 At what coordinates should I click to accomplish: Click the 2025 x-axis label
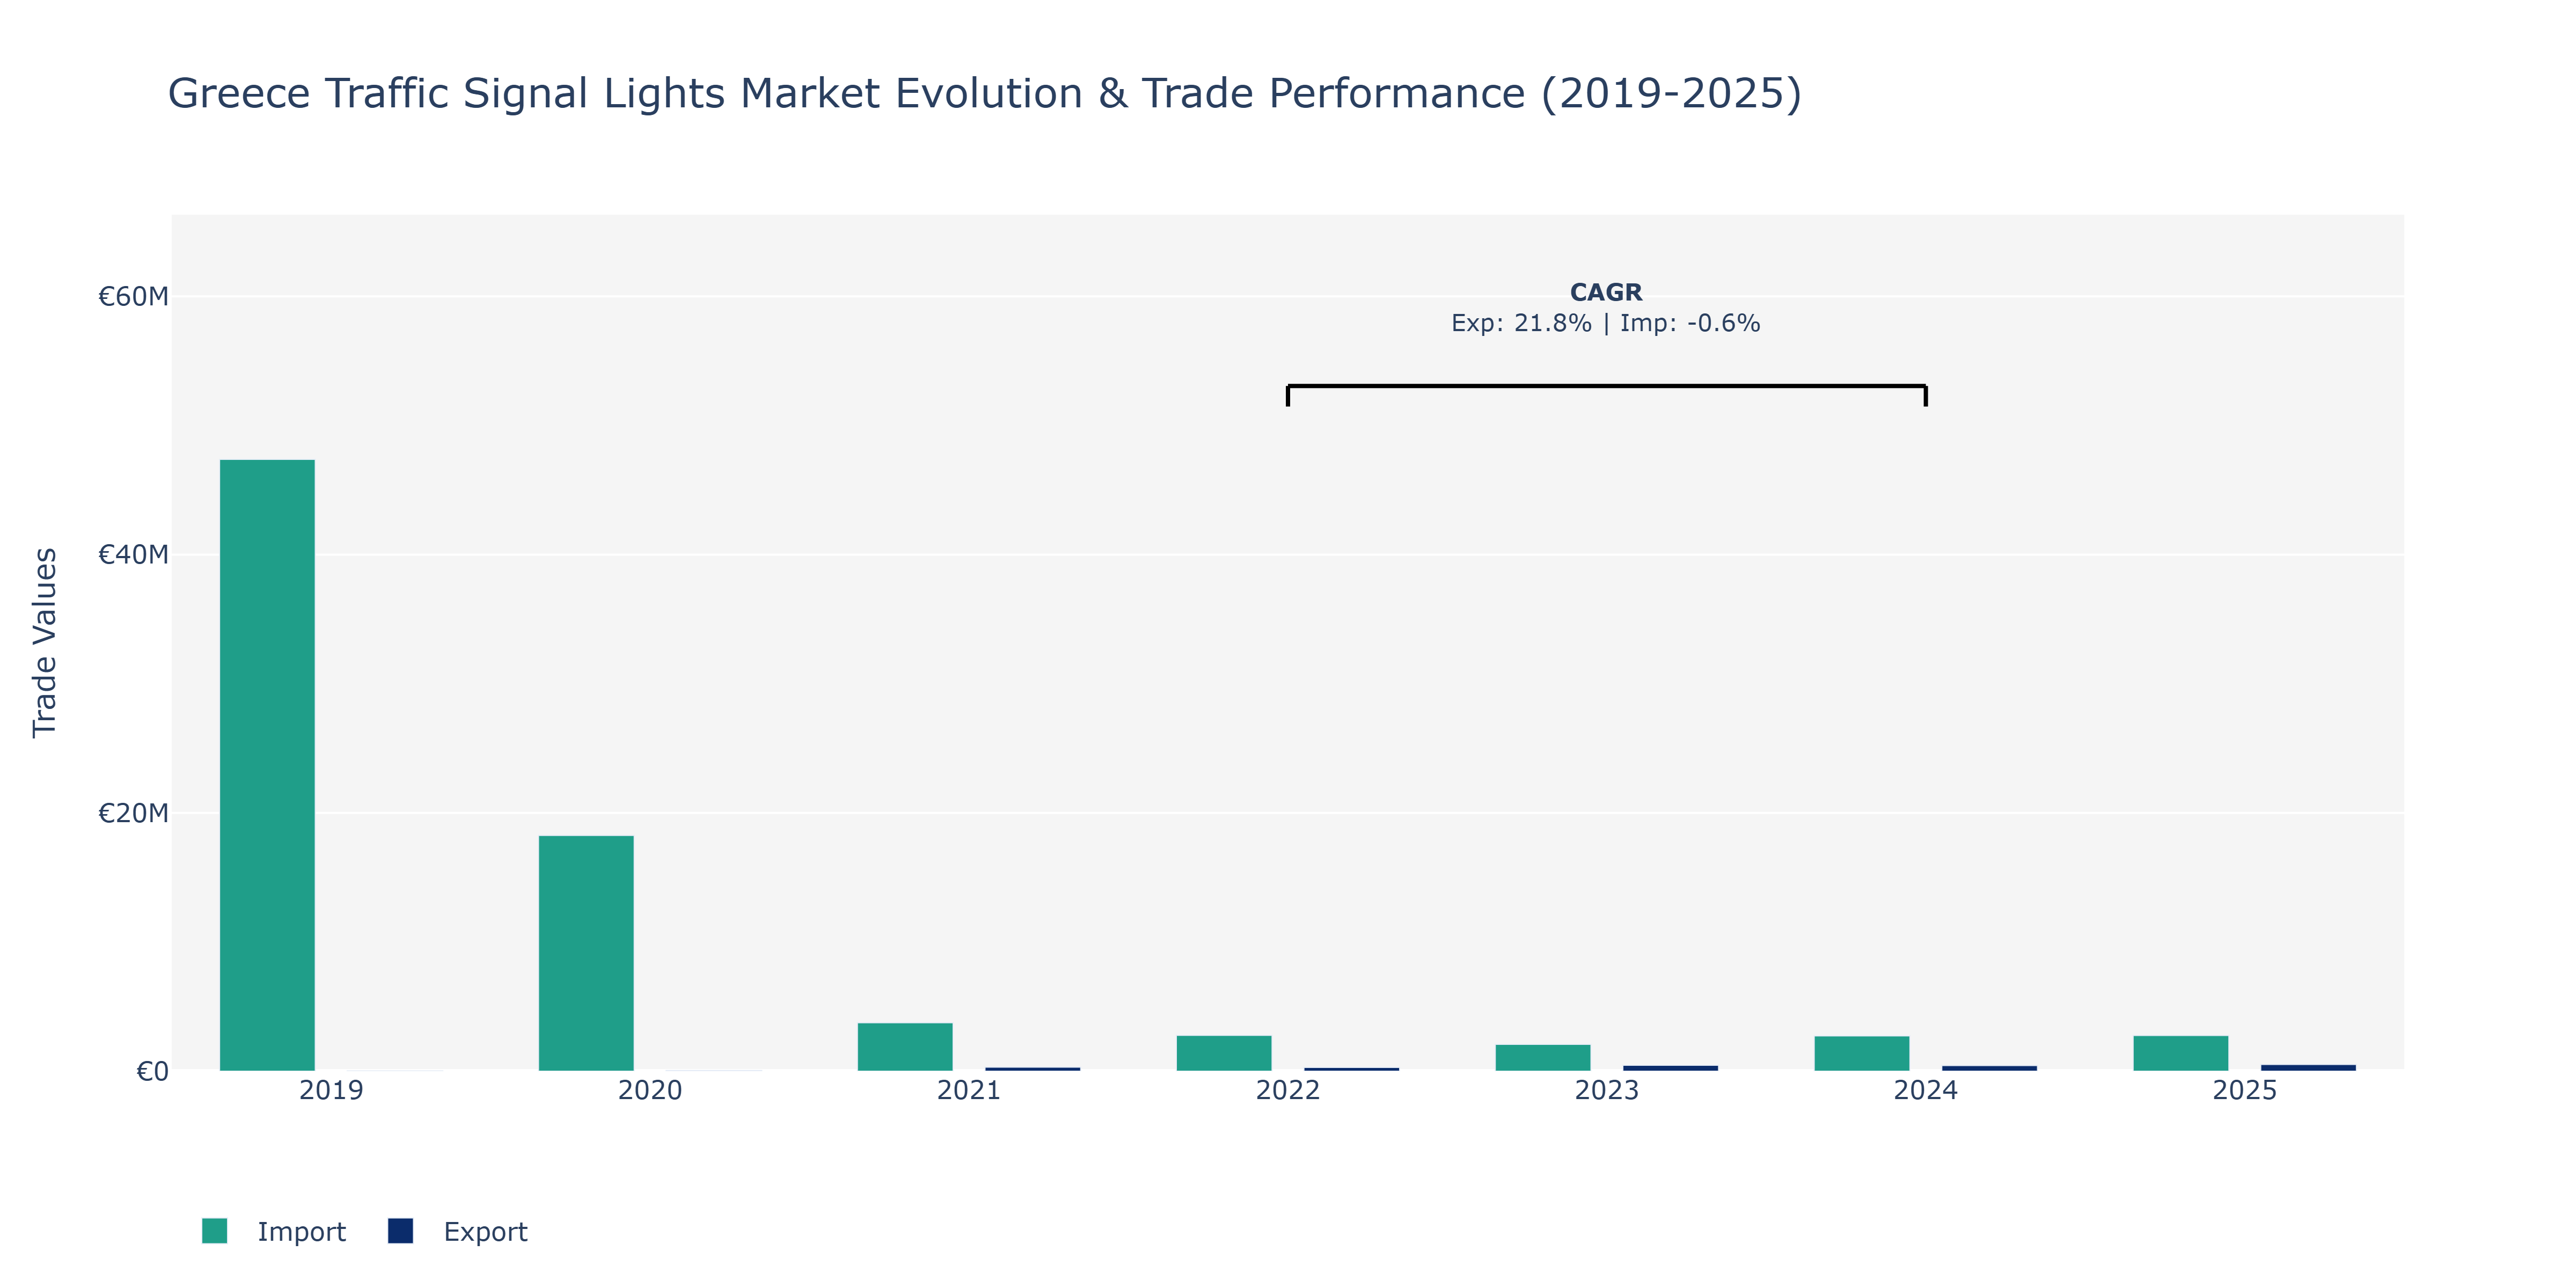point(2245,1090)
